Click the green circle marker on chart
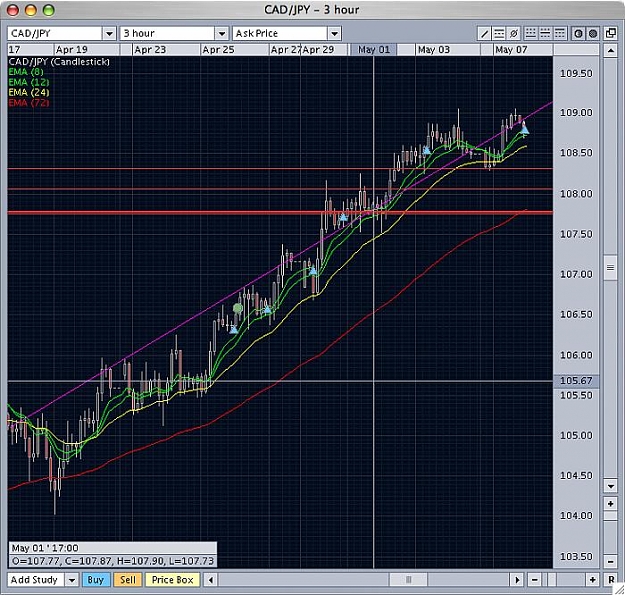Viewport: 625px width, 595px height. [238, 308]
